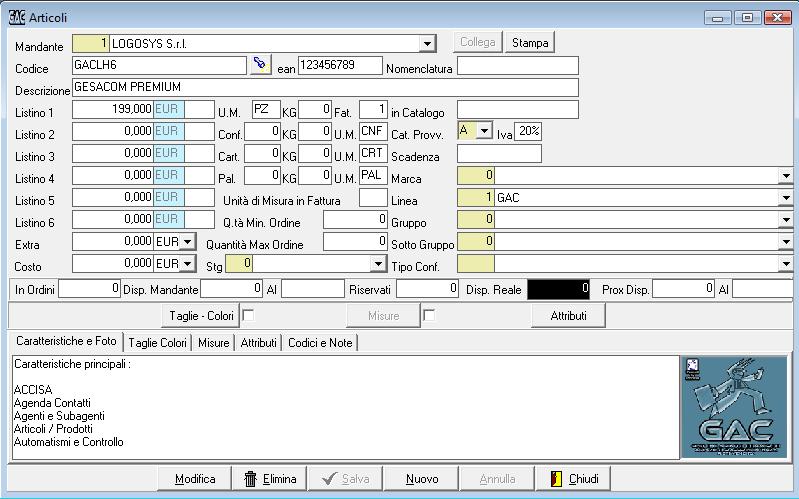
Task: Expand the Stg dropdown
Action: 378,264
